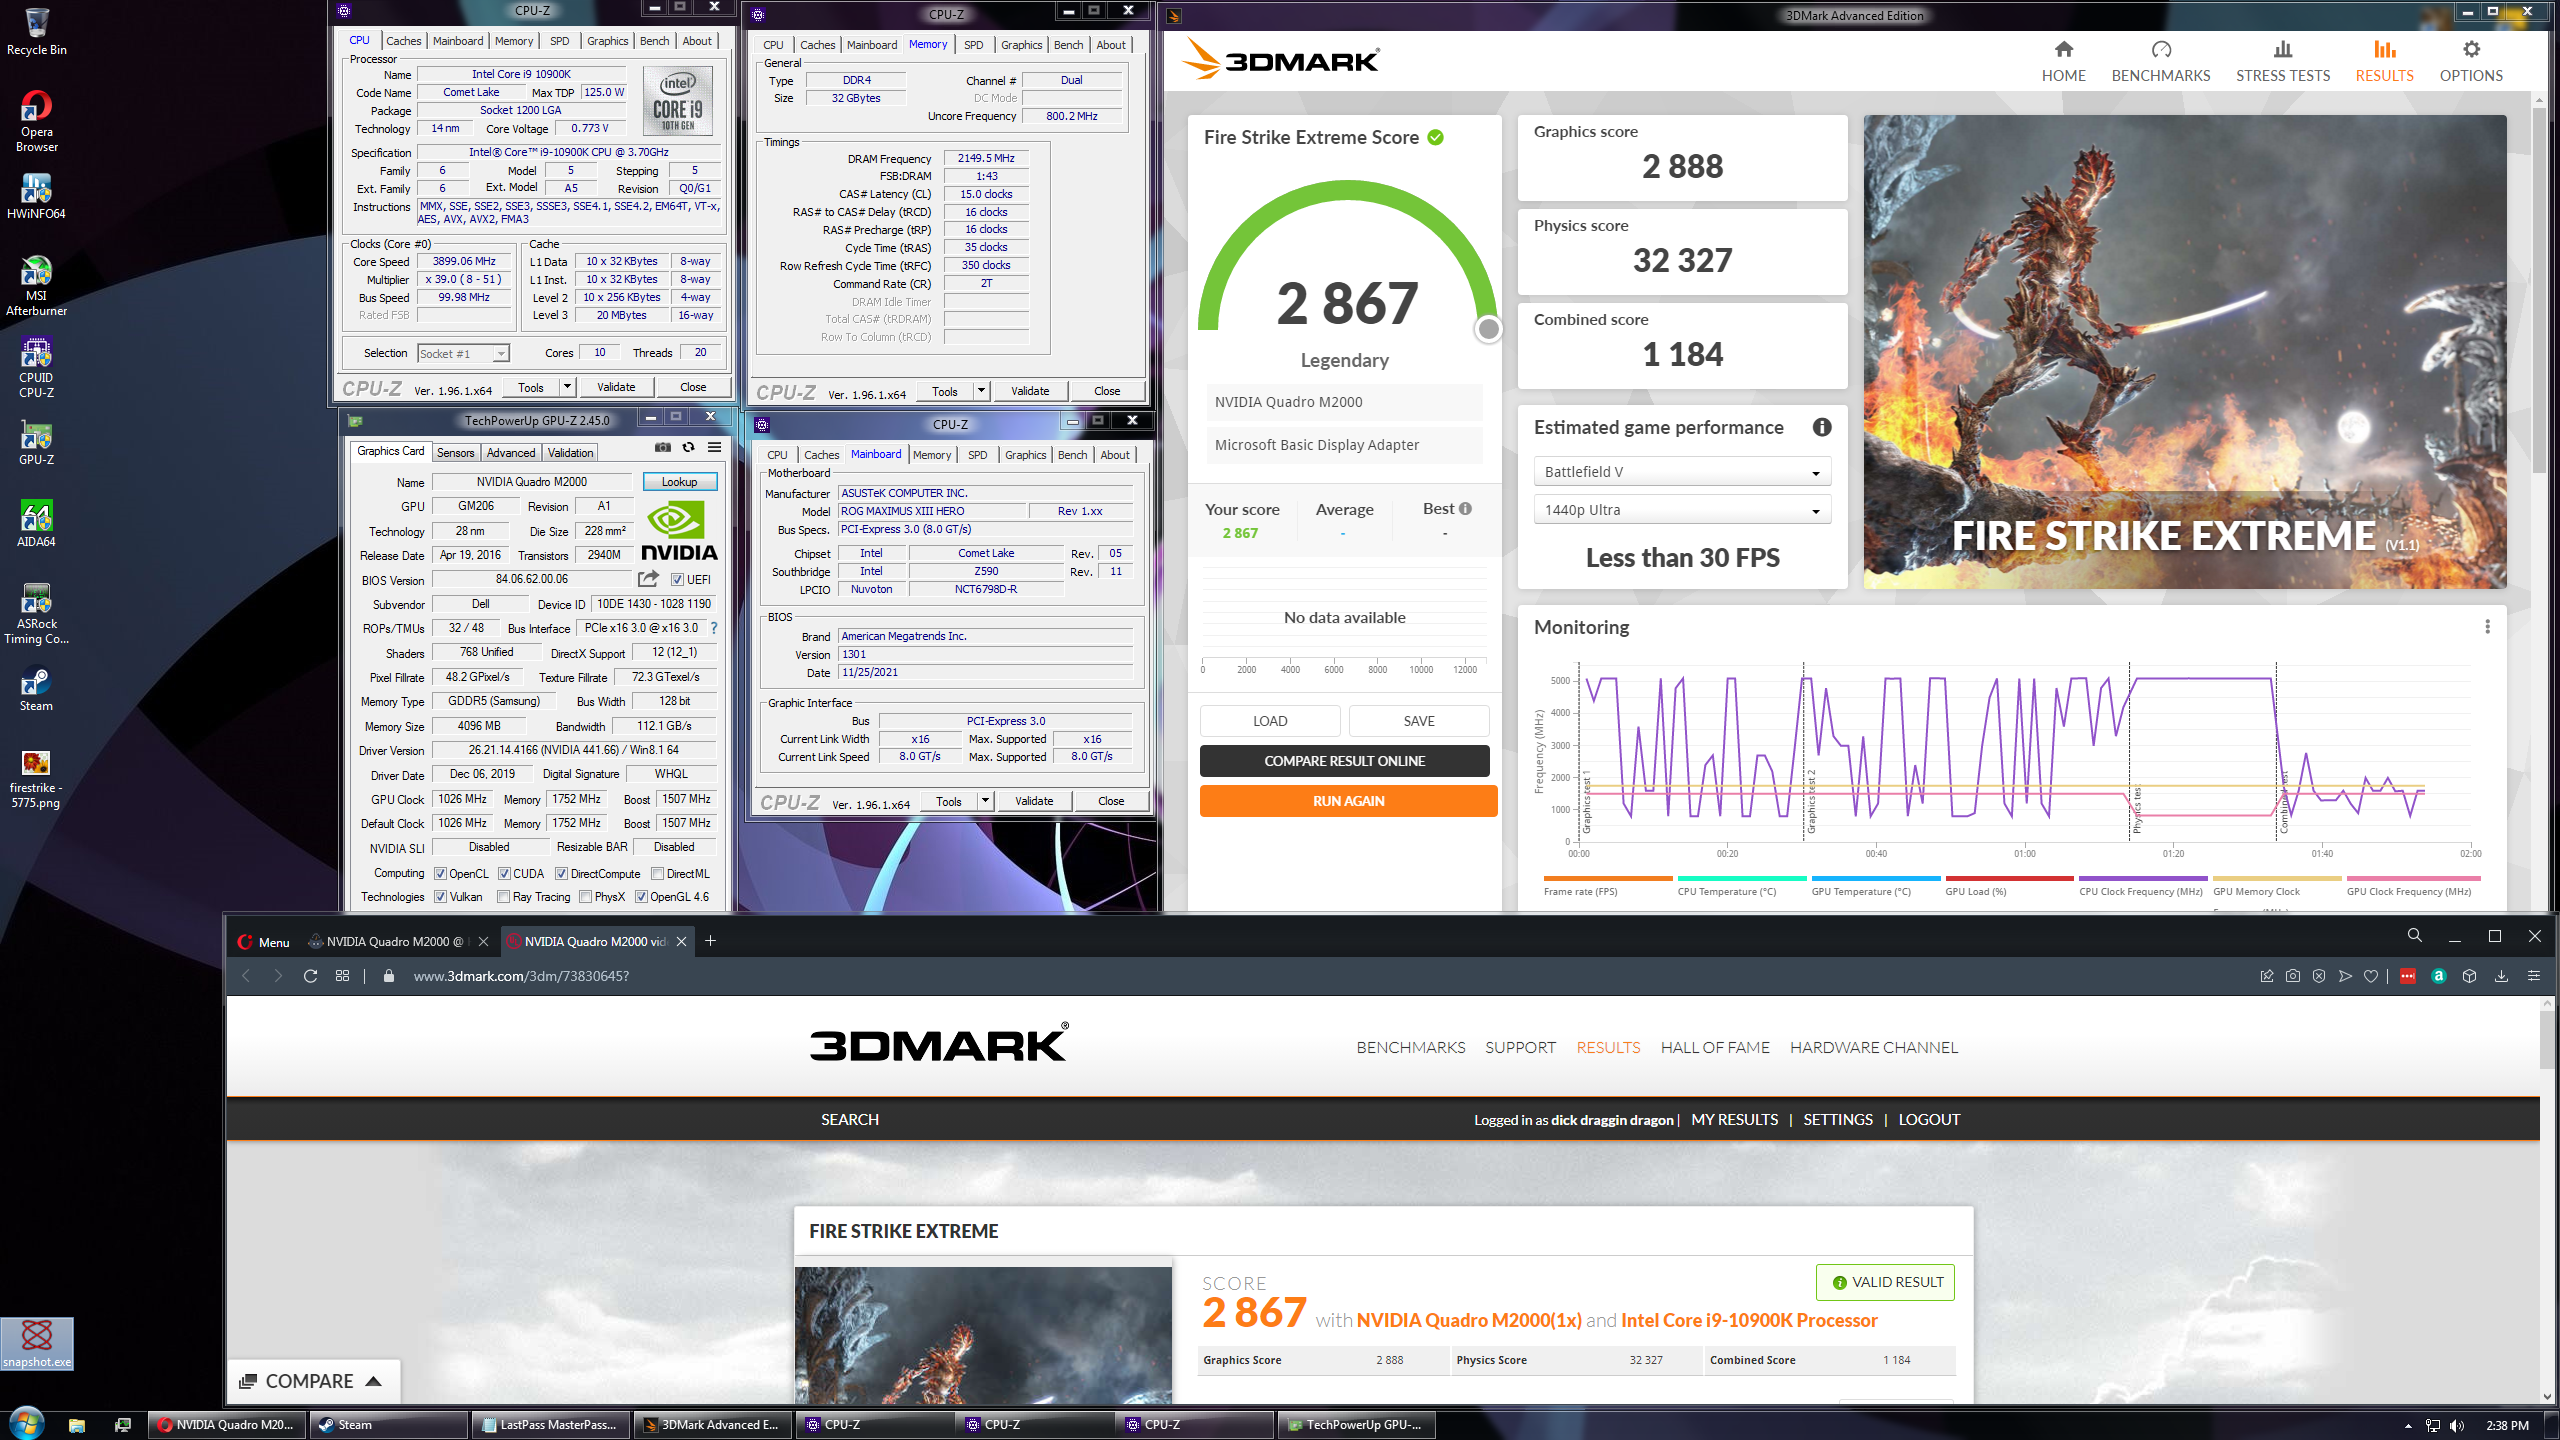Toggle OpenGL 4.6 checkbox in GPU-Z
The width and height of the screenshot is (2560, 1440).
pyautogui.click(x=641, y=897)
